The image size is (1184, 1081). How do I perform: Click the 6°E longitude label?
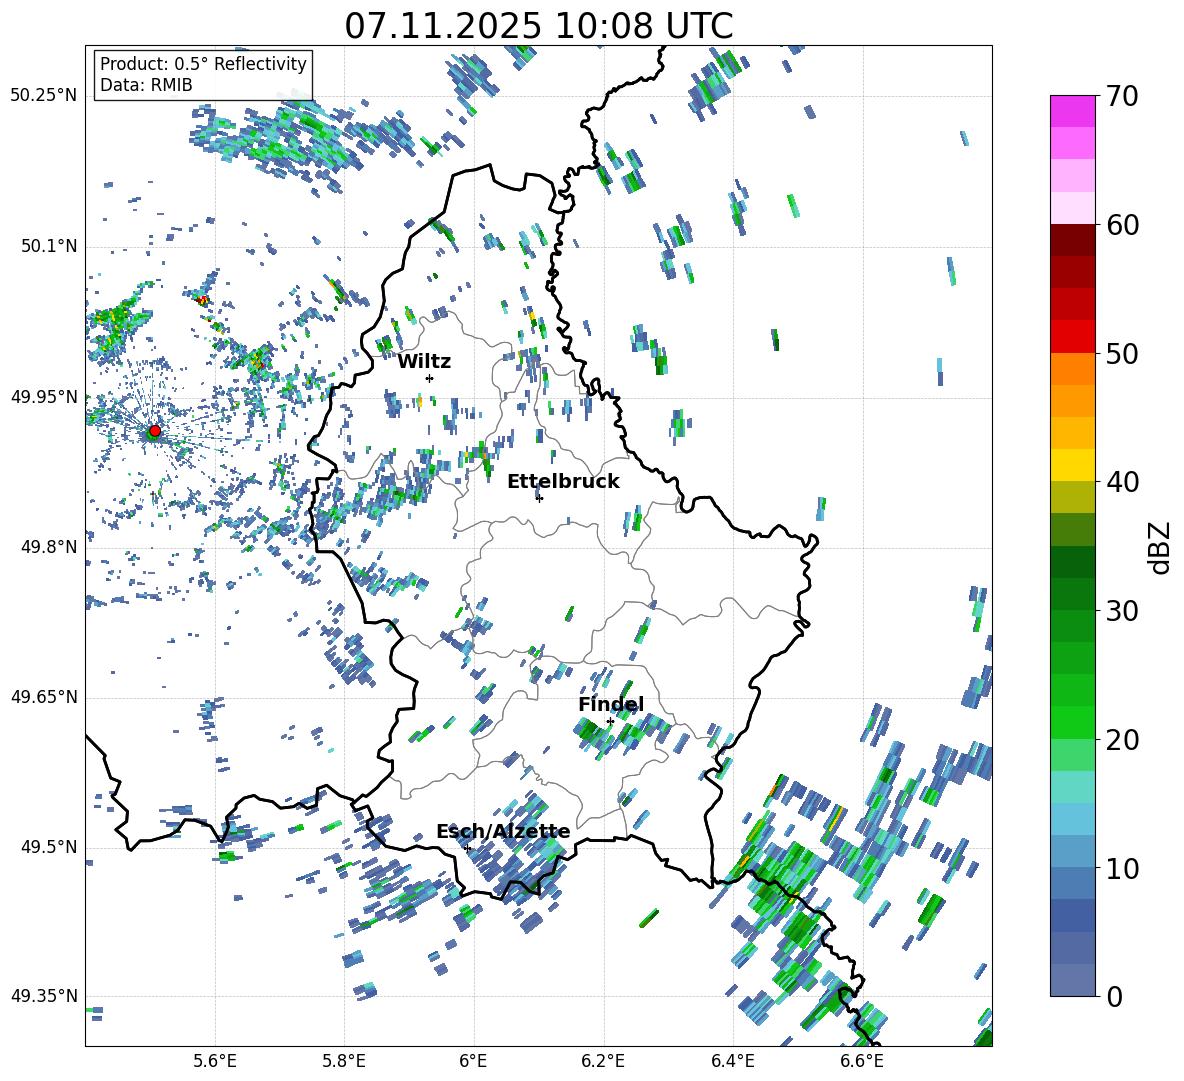[x=473, y=1061]
